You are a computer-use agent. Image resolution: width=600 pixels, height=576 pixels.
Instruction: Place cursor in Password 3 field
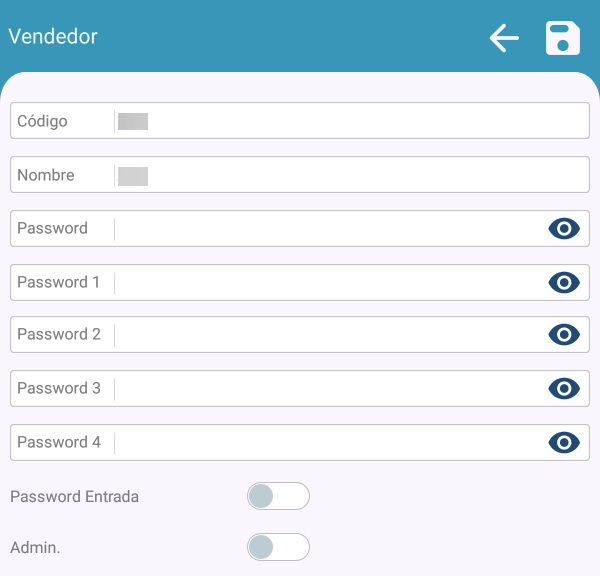click(330, 389)
